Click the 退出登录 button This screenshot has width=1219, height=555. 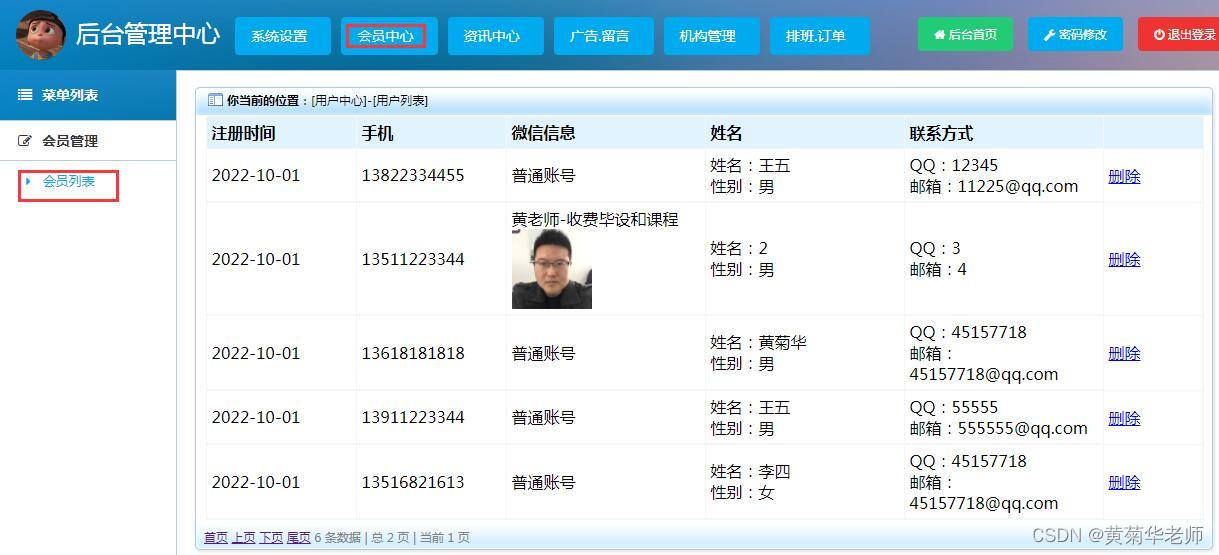(x=1180, y=34)
